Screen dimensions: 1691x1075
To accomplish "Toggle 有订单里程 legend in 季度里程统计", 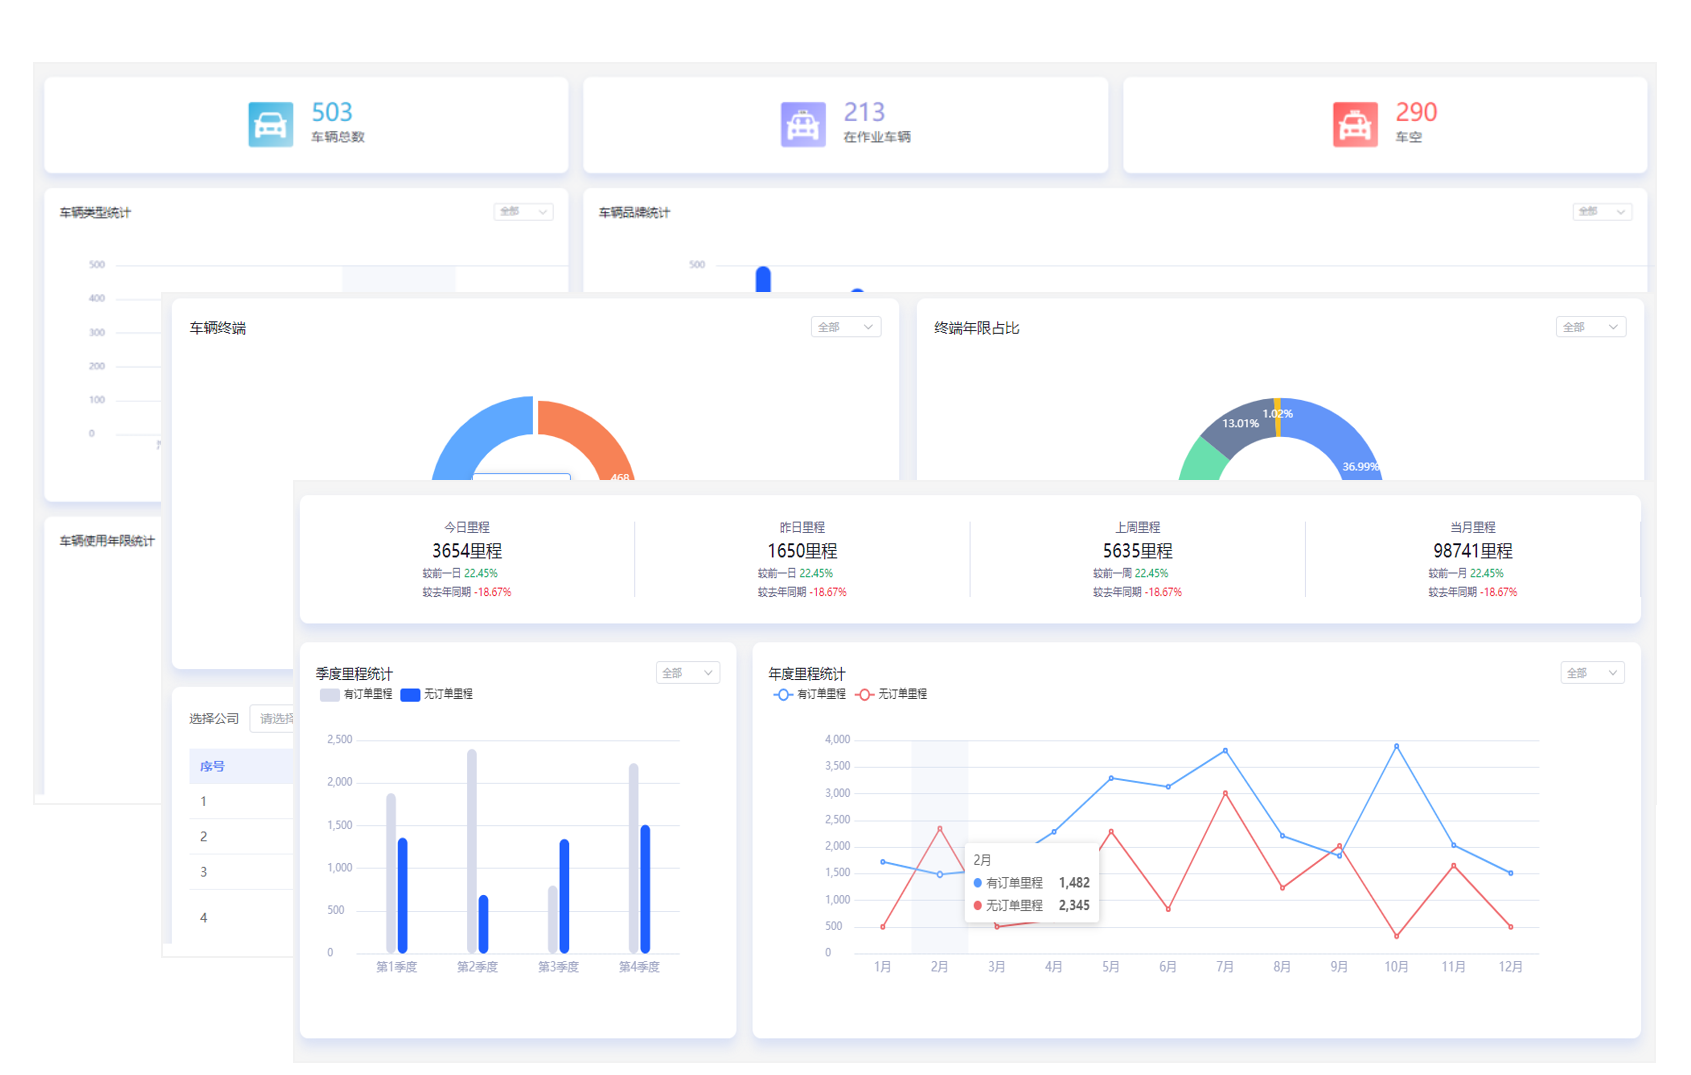I will pos(356,694).
